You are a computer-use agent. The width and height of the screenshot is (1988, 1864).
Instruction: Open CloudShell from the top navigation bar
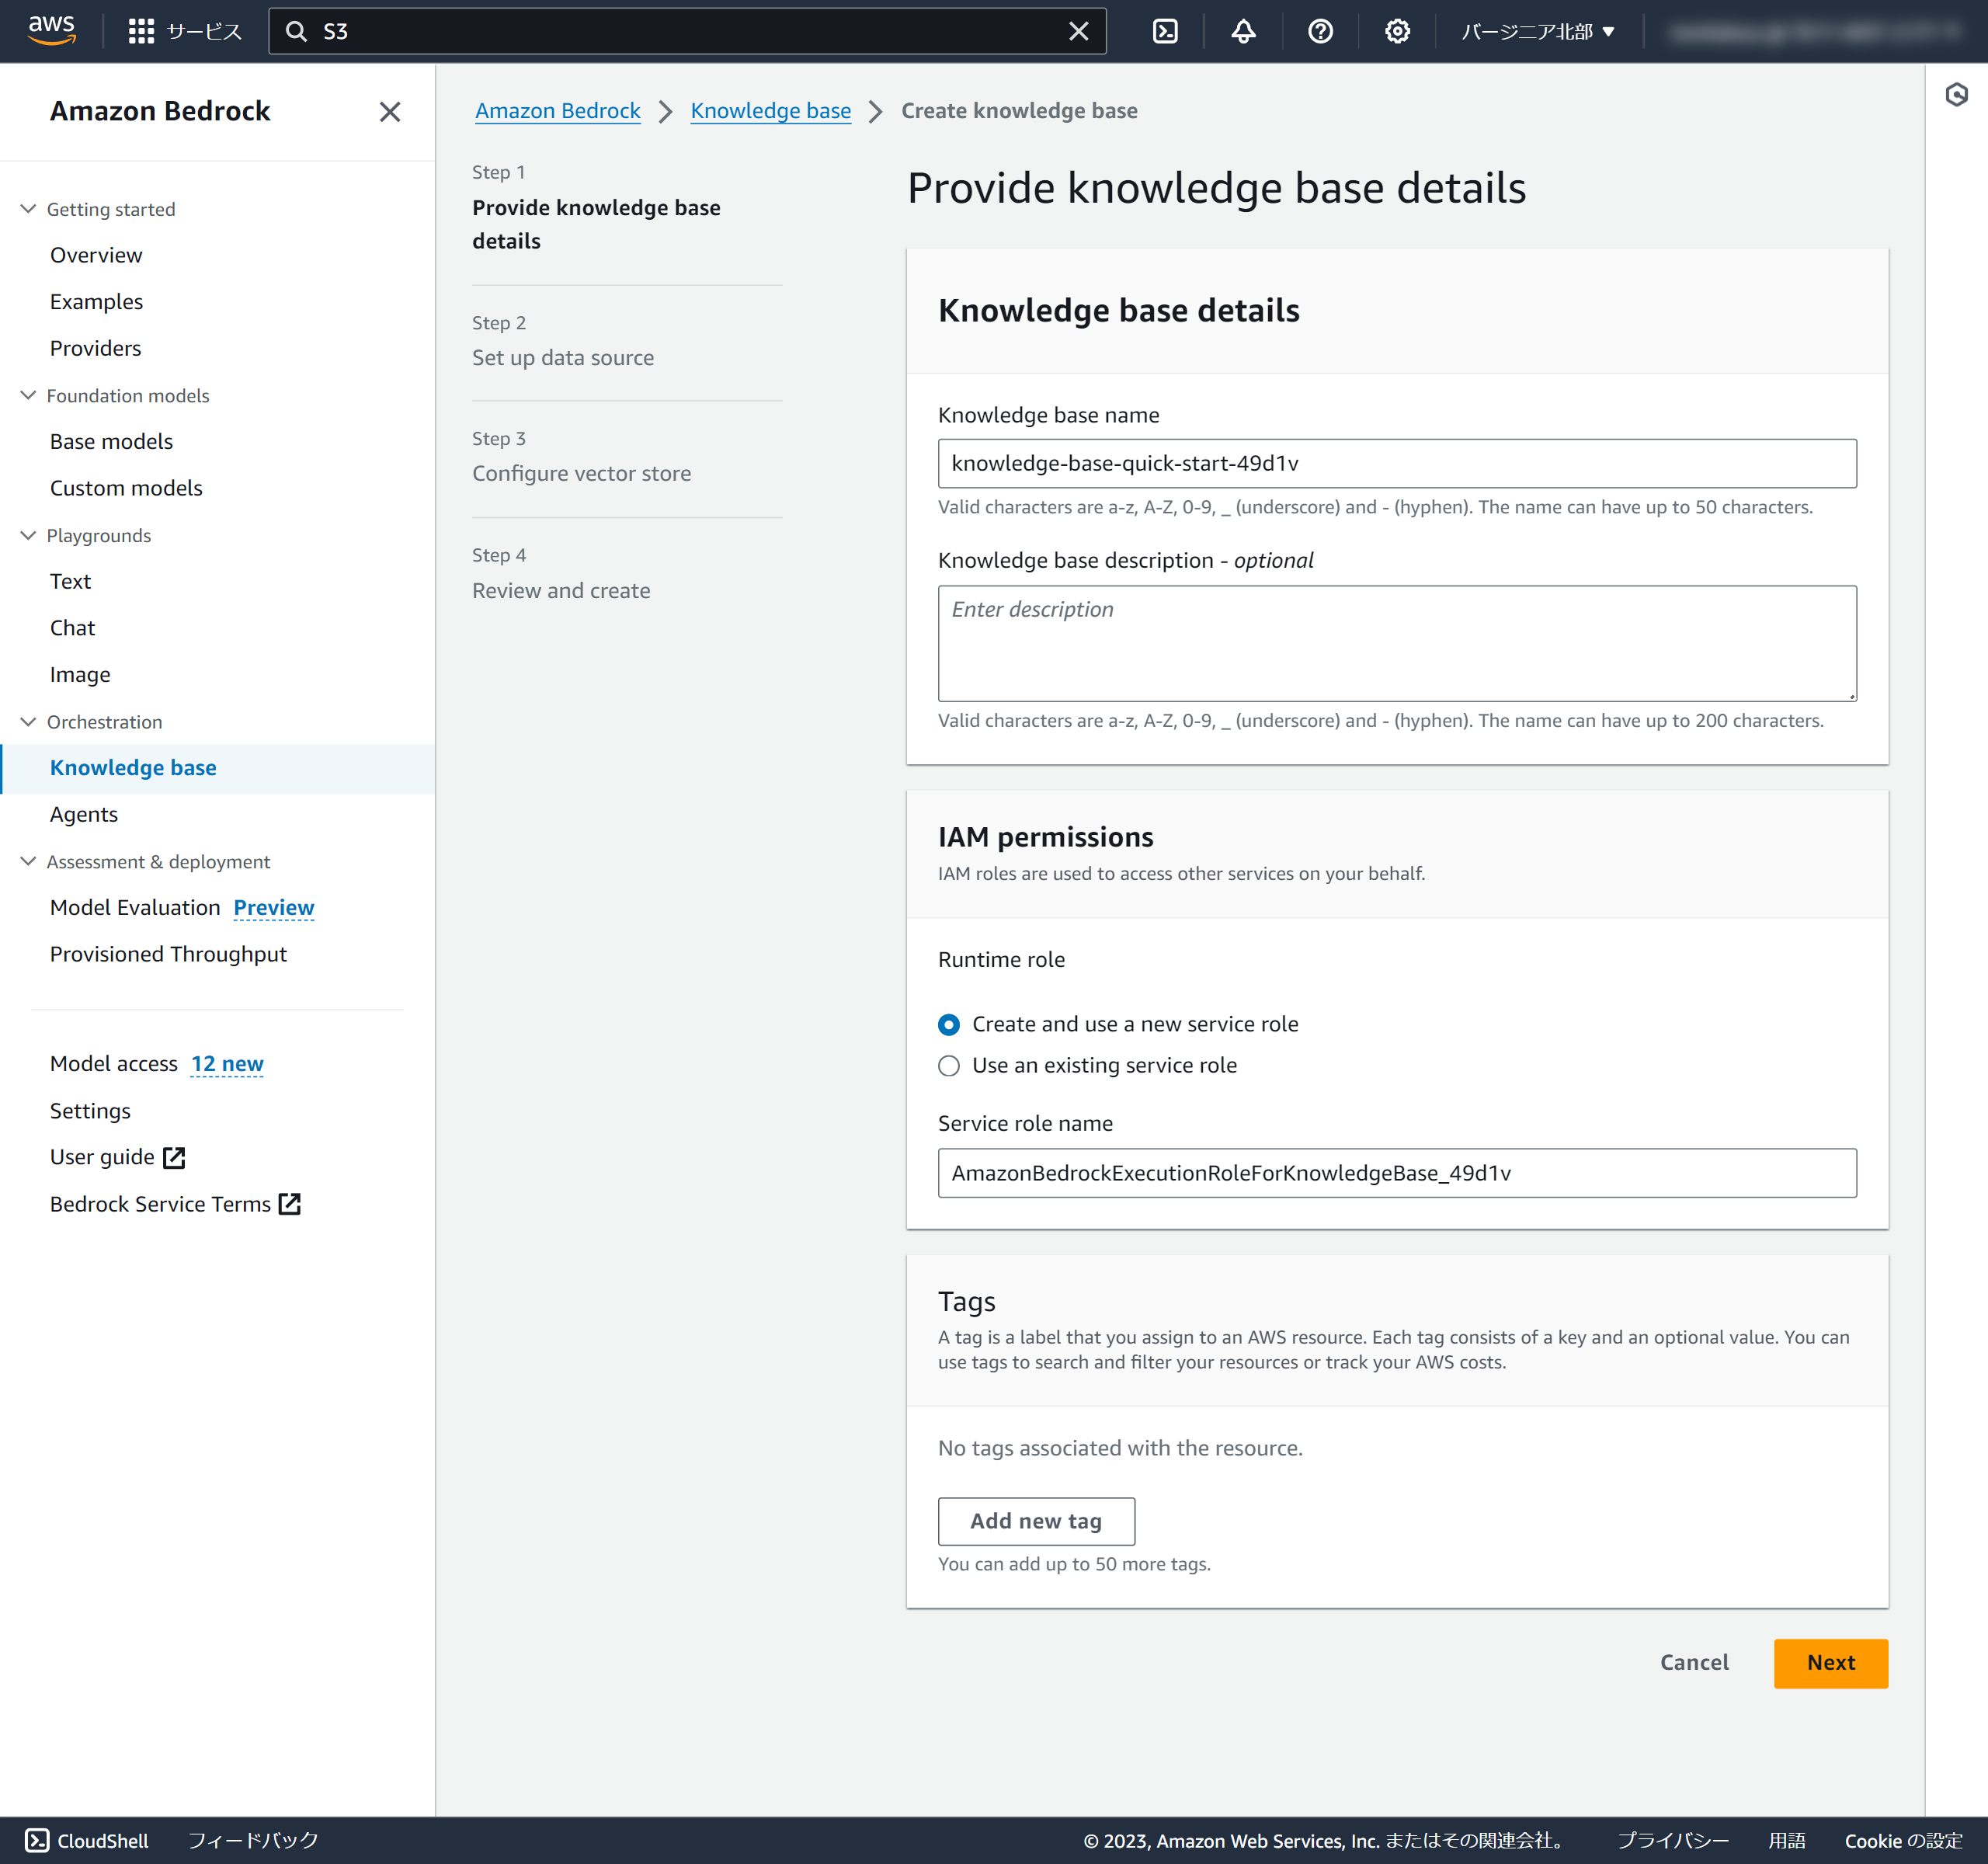tap(1165, 31)
